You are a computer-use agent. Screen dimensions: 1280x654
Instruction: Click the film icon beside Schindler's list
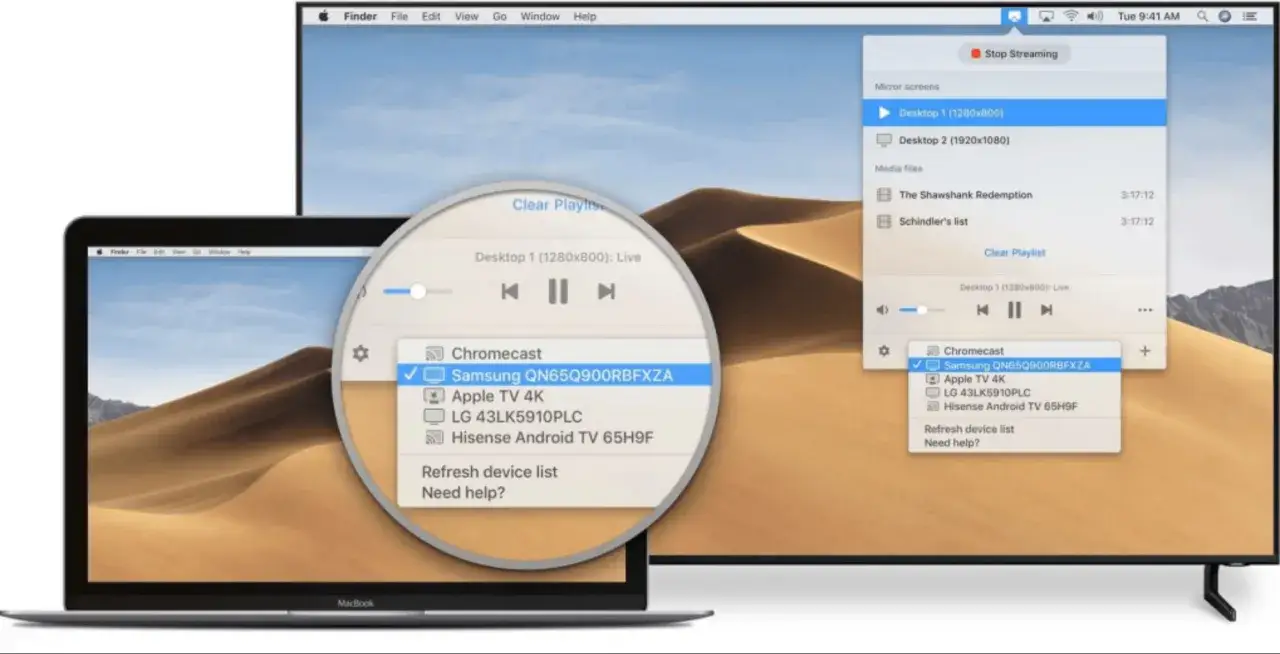coord(884,221)
